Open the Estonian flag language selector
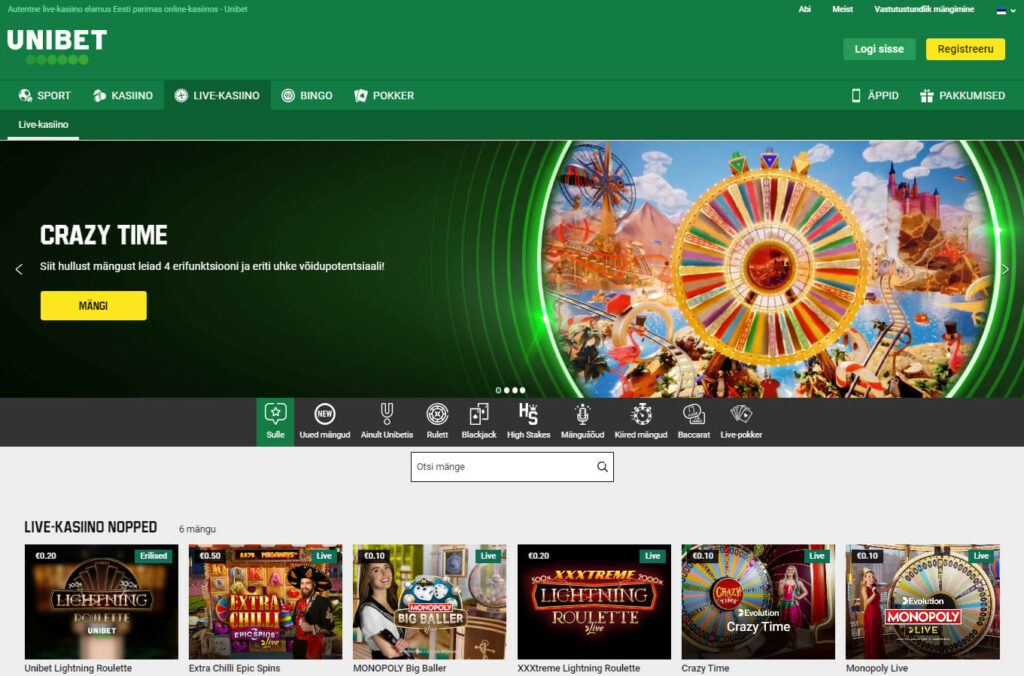1024x676 pixels. click(1006, 10)
